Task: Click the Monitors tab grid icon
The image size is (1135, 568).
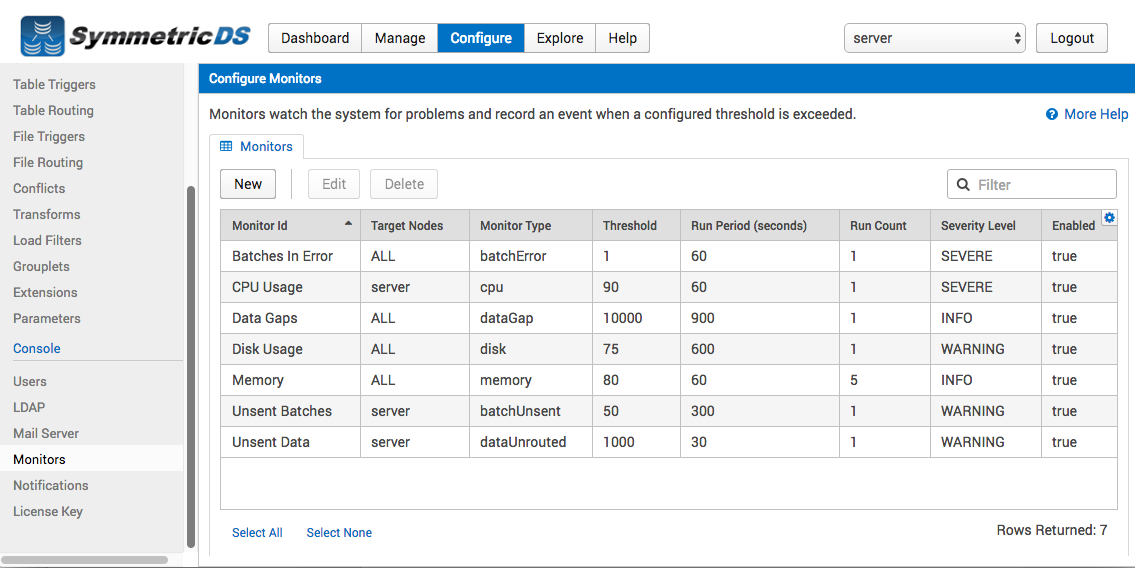Action: tap(226, 146)
